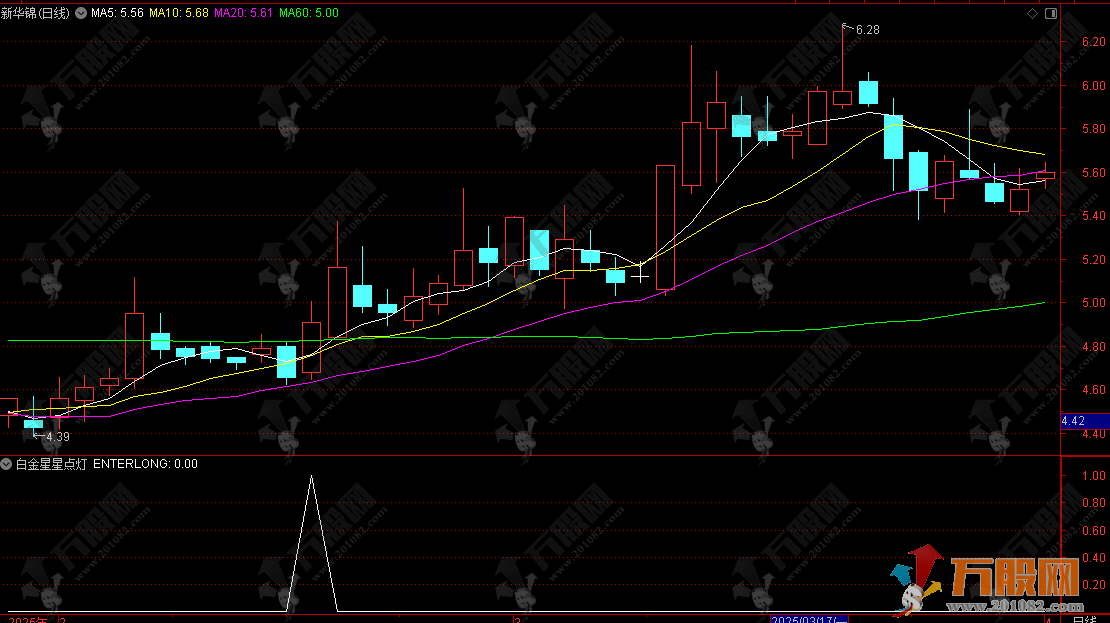
Task: Click the 1.00 indicator axis label
Action: (x=1094, y=476)
